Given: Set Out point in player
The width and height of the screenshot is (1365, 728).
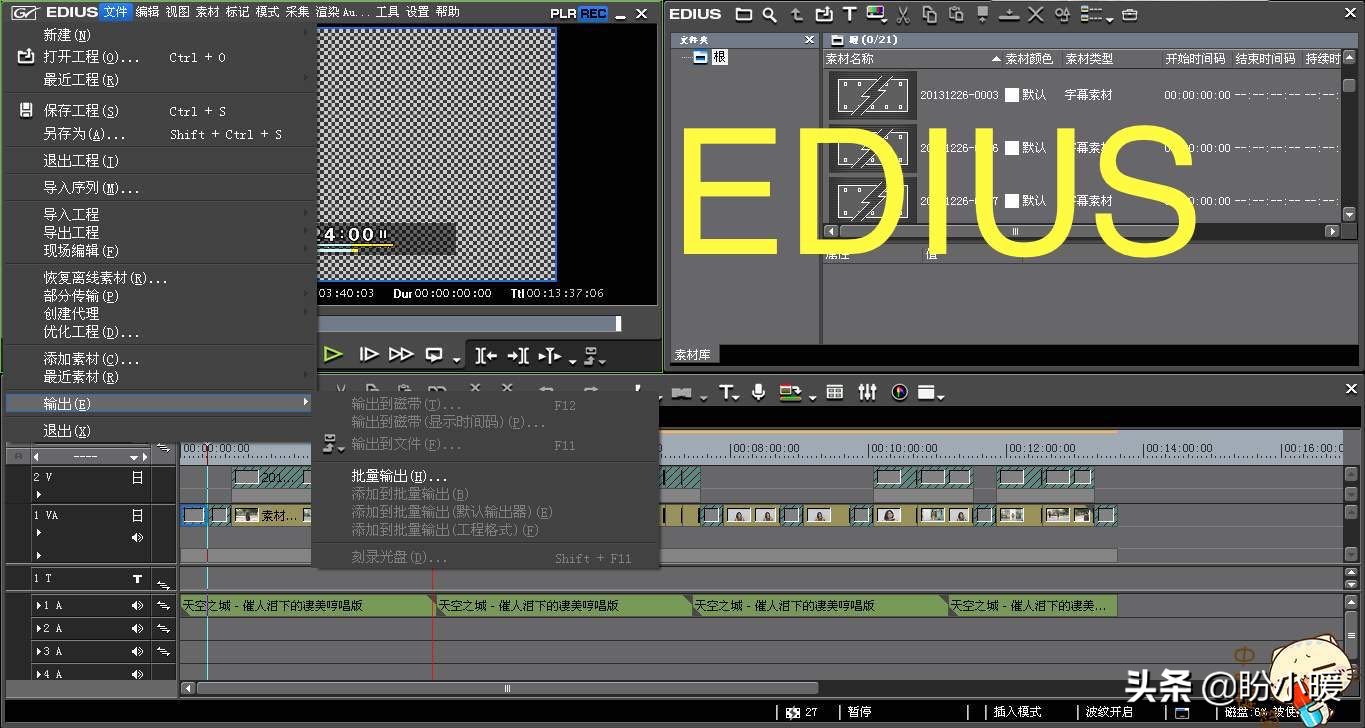Looking at the screenshot, I should (518, 355).
